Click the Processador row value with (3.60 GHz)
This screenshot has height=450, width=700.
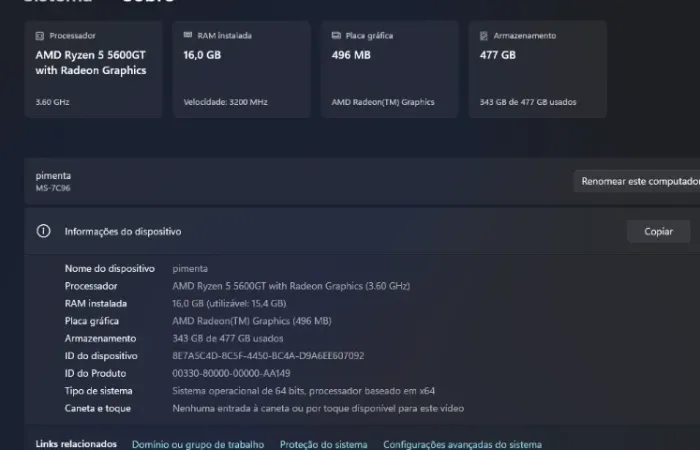(x=291, y=286)
